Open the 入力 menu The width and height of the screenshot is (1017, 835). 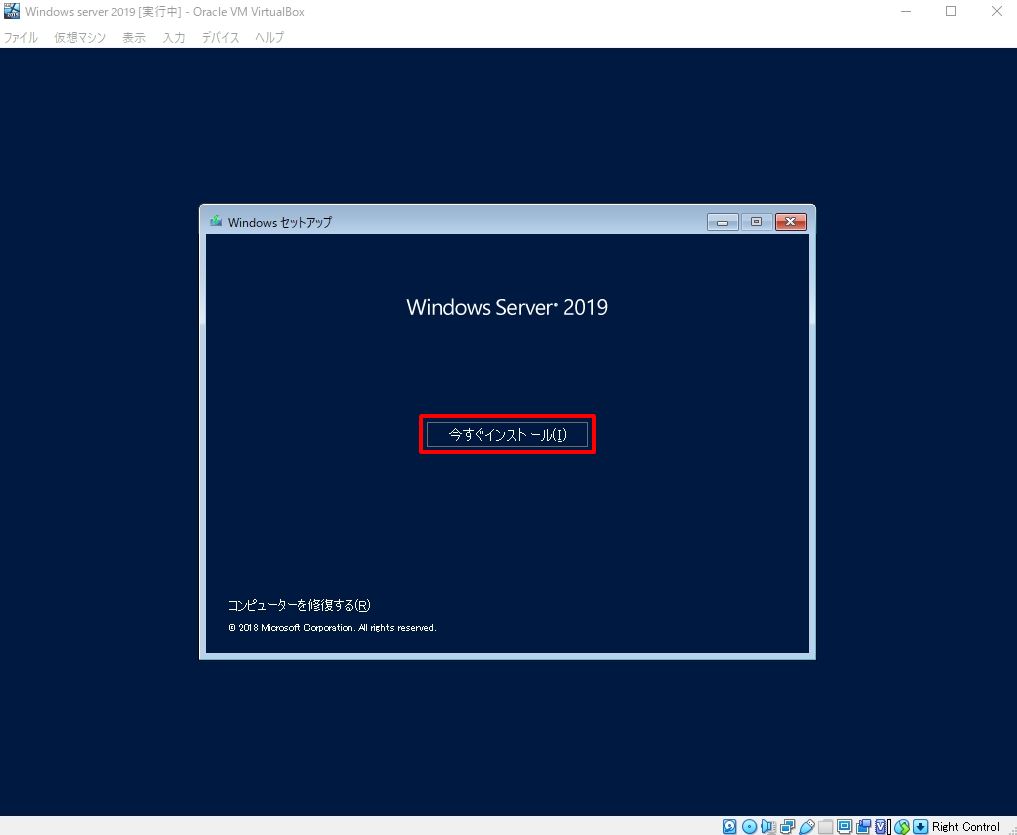174,38
